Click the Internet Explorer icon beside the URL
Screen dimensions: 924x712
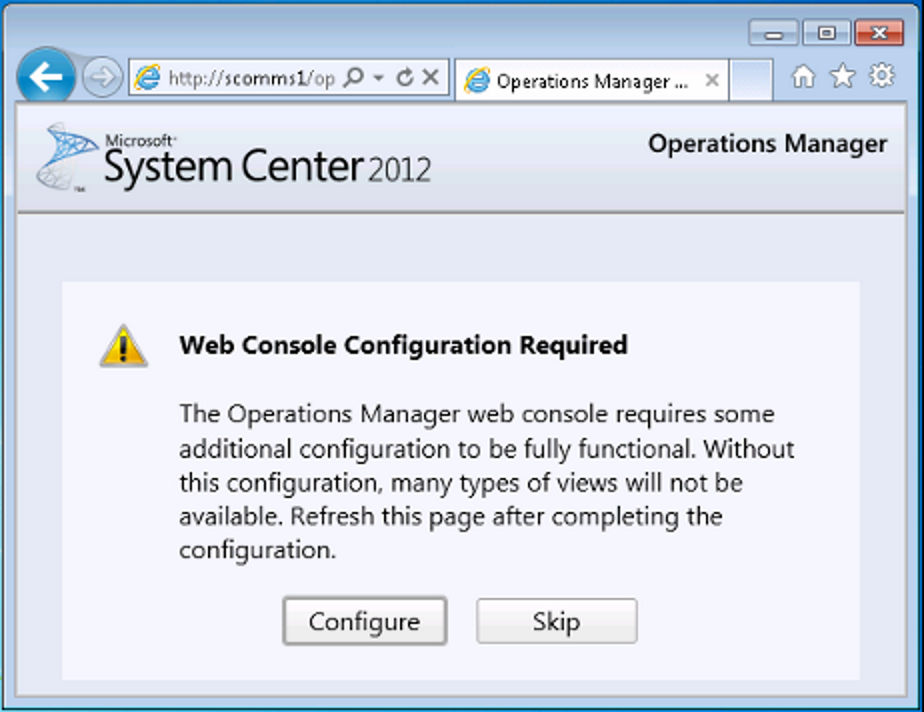(x=147, y=77)
